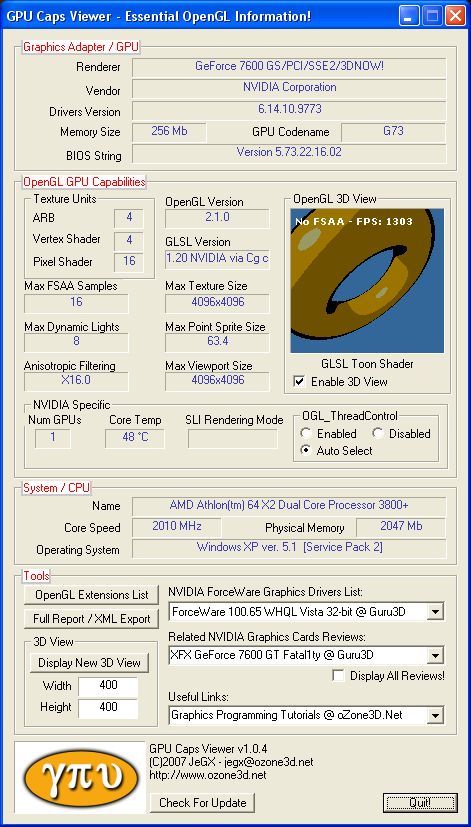The width and height of the screenshot is (471, 827).
Task: Click the Physical Memory 2047 Mb field
Action: [401, 527]
